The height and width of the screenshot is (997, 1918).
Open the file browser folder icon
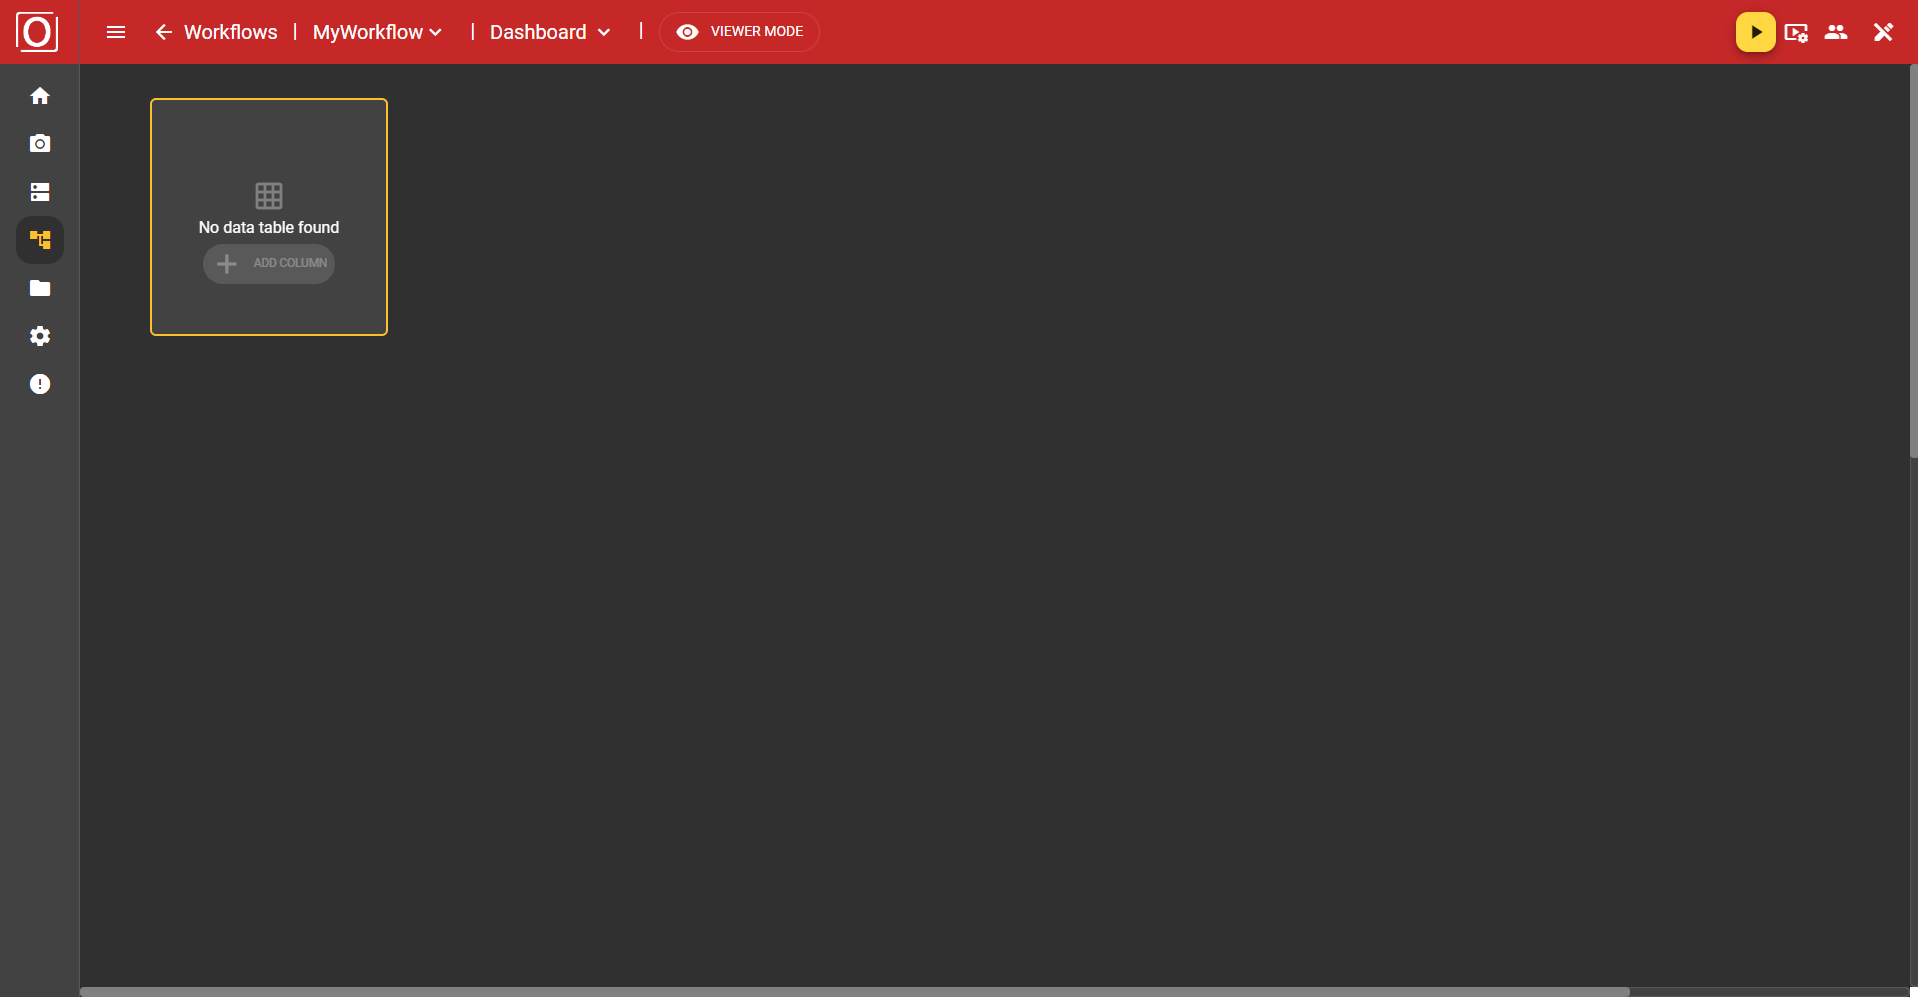(40, 288)
